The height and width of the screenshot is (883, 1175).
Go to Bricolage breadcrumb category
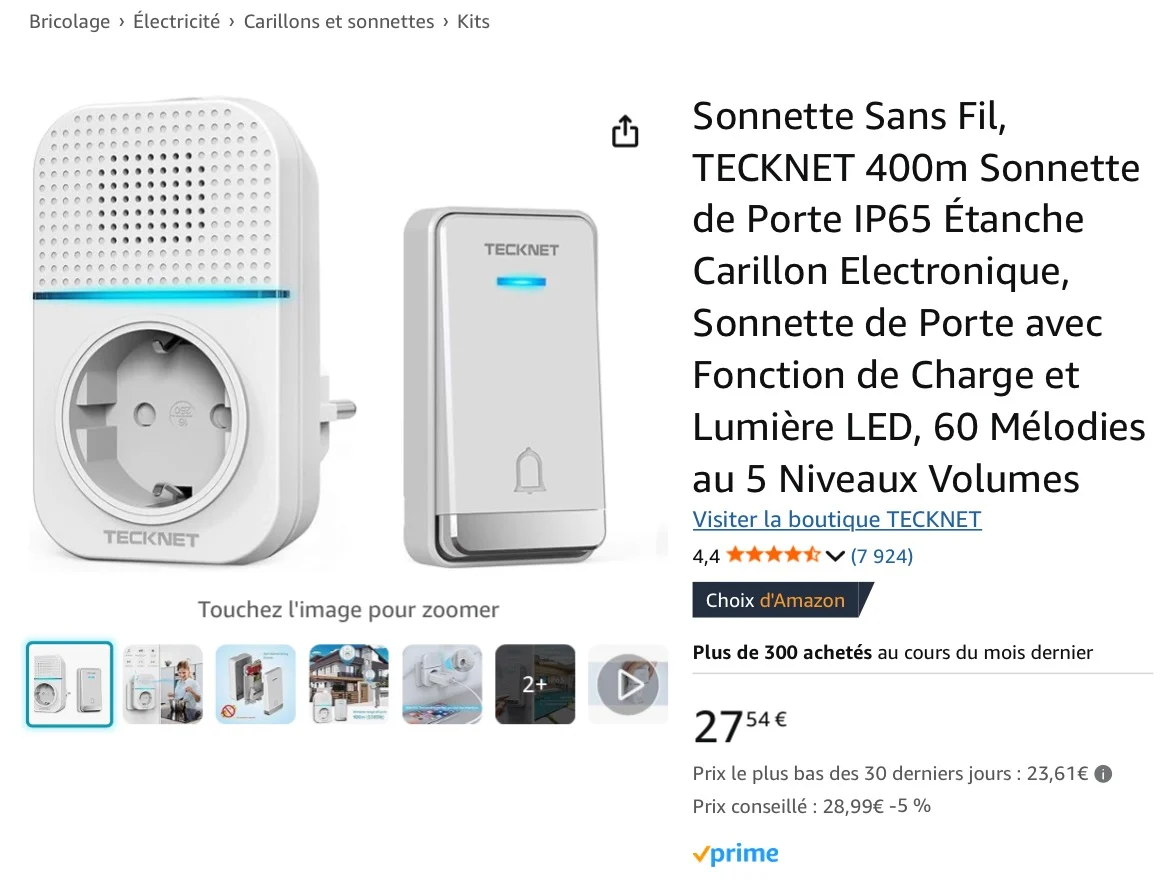[x=70, y=22]
